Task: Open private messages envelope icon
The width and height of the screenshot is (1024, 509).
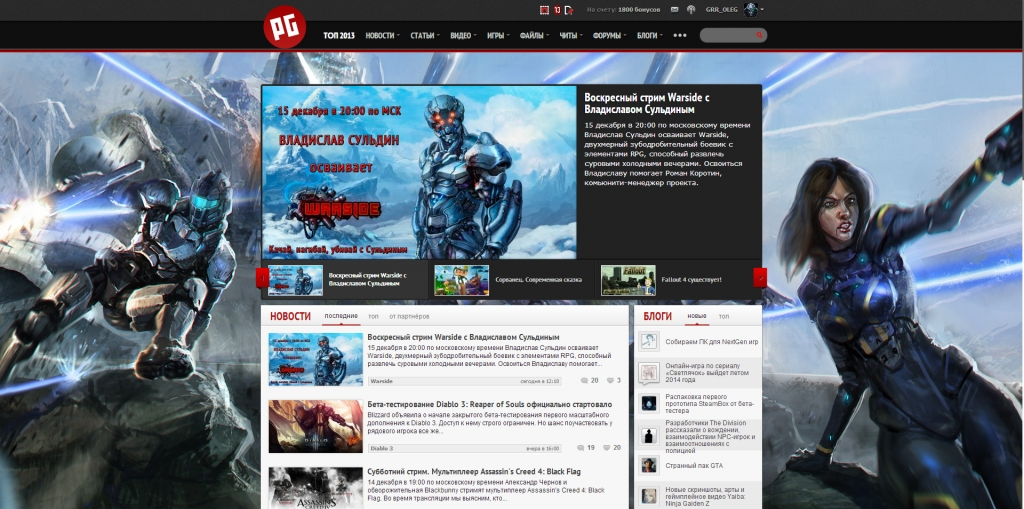Action: point(677,10)
